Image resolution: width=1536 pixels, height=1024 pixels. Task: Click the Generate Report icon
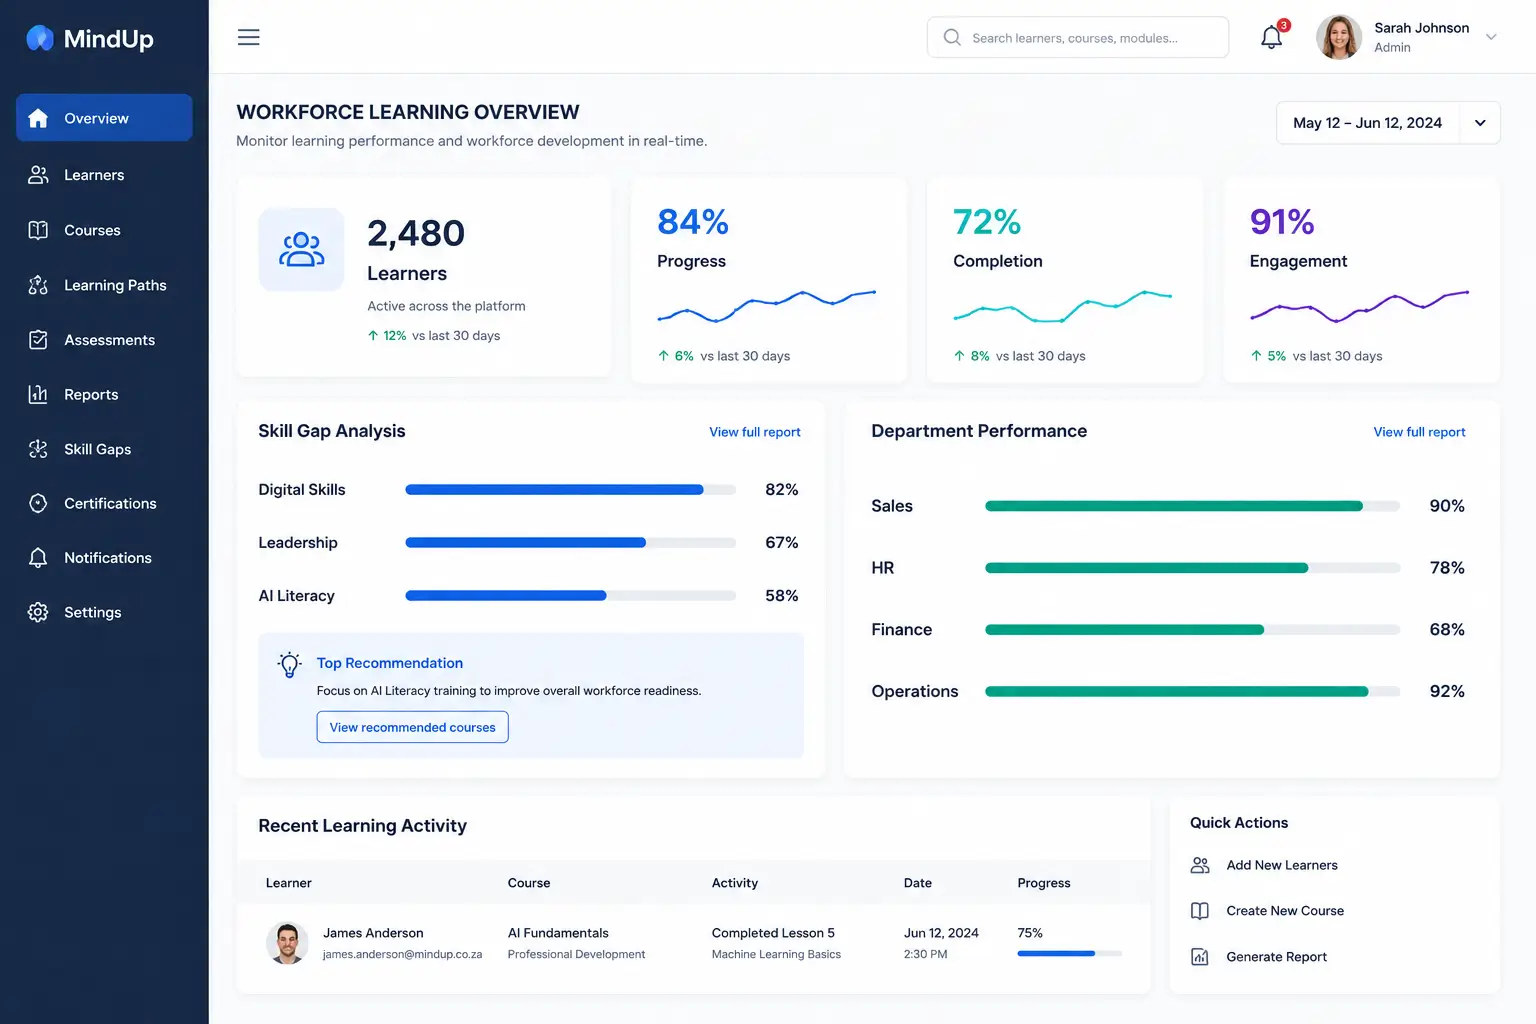(x=1200, y=957)
